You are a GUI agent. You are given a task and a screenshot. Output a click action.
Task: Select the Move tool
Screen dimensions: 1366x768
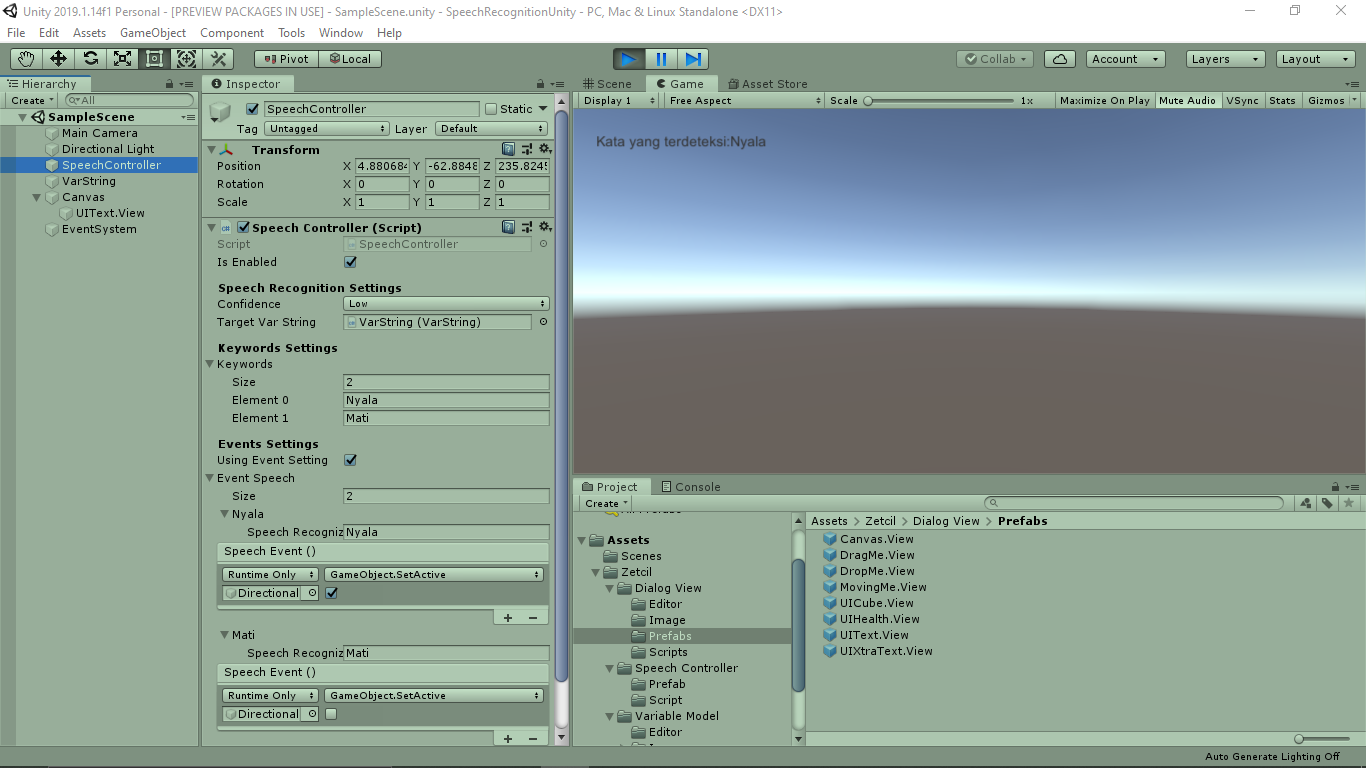57,58
